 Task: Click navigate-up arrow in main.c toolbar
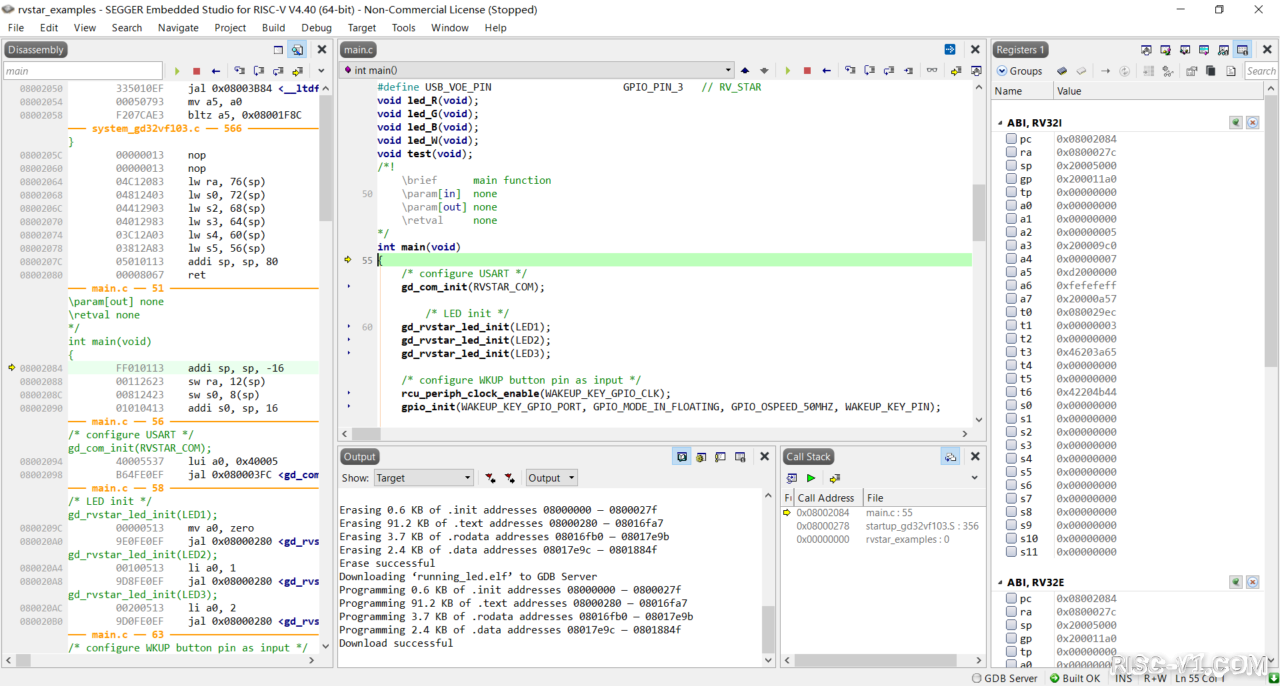(x=744, y=71)
